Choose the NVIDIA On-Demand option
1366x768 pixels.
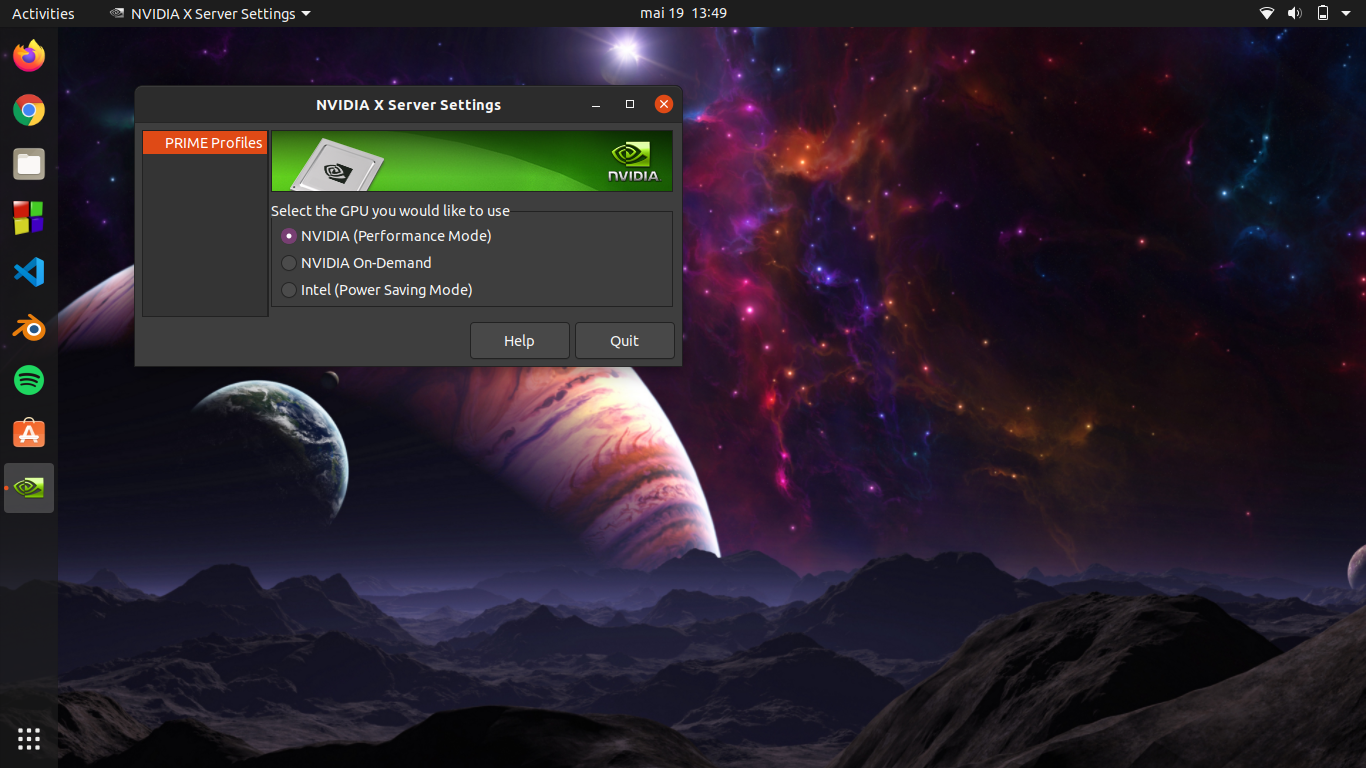pyautogui.click(x=289, y=263)
